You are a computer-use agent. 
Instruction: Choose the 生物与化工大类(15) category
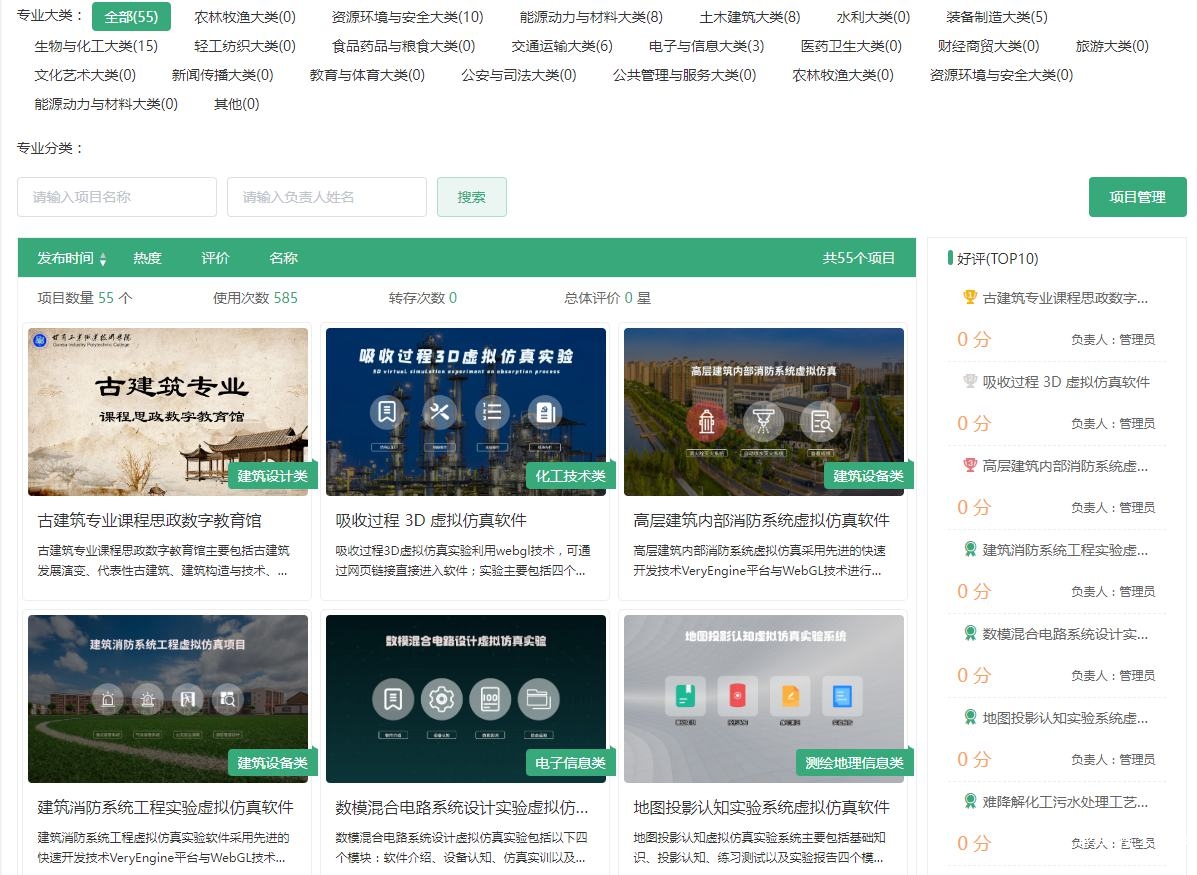[x=96, y=46]
